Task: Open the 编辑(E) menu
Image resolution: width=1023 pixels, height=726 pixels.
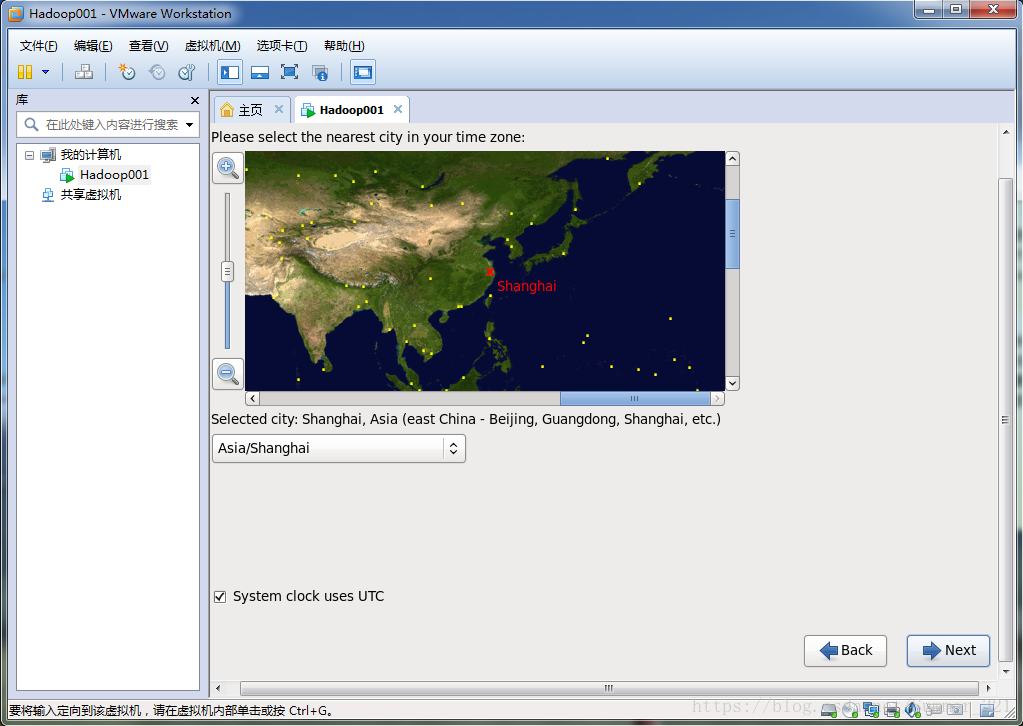Action: pyautogui.click(x=93, y=46)
